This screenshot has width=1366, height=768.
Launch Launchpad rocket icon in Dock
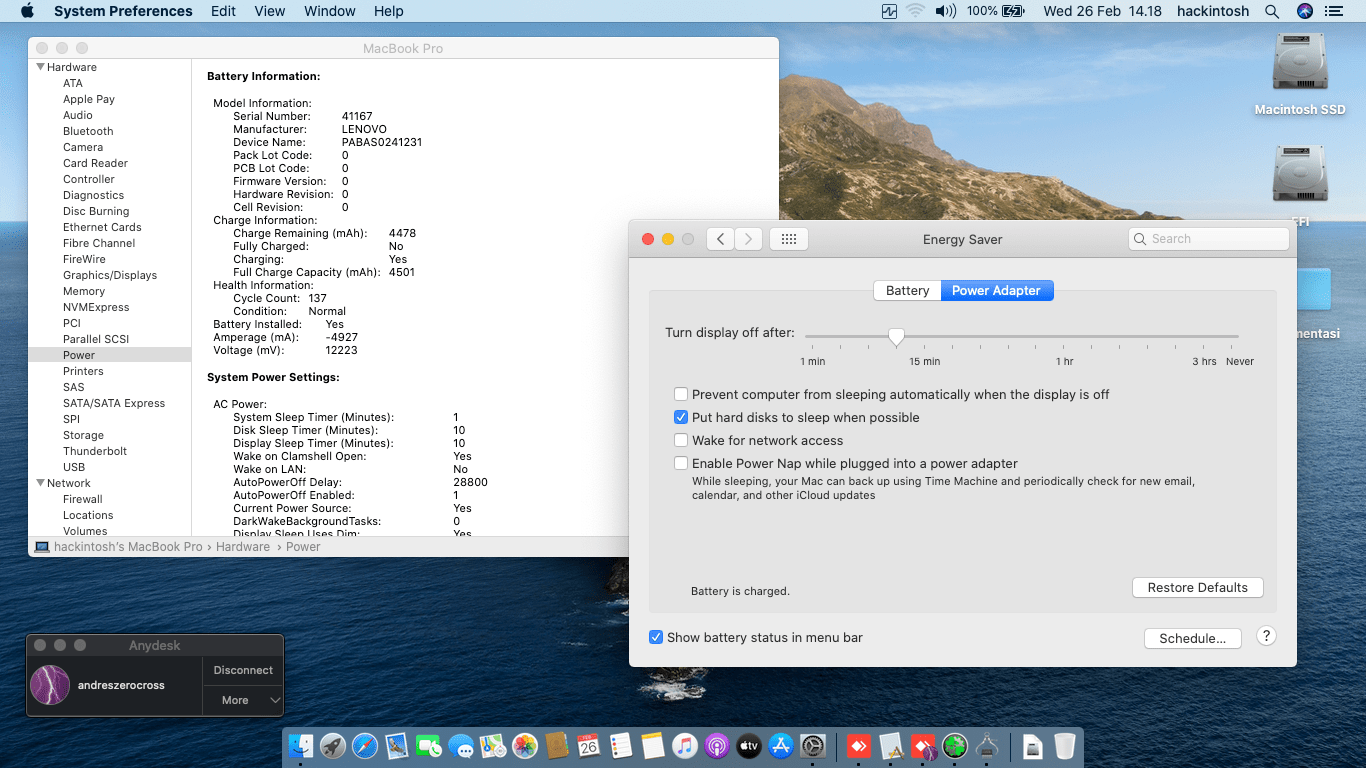333,746
